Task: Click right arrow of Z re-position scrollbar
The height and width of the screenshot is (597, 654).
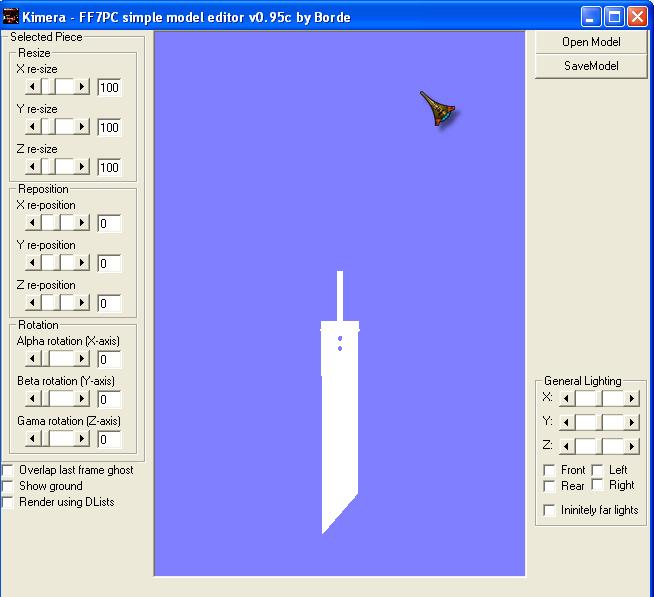Action: tap(82, 302)
